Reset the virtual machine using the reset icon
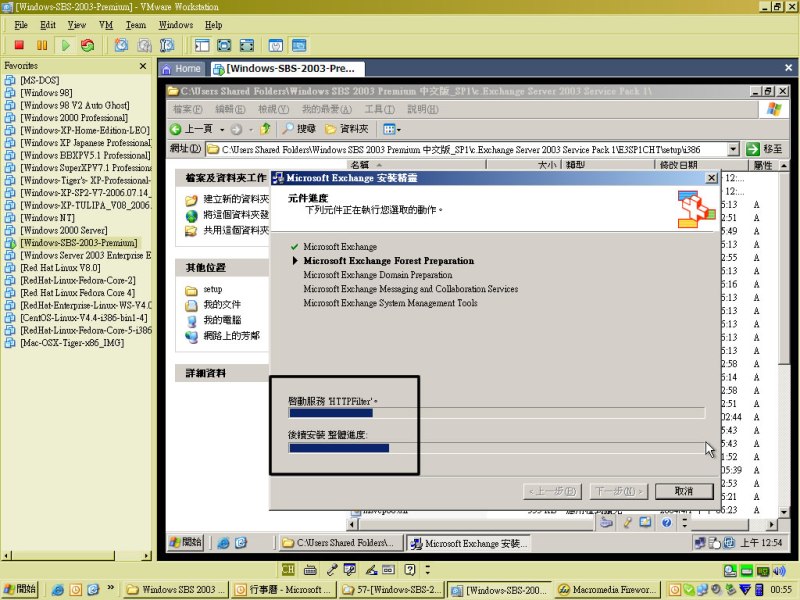 pyautogui.click(x=88, y=45)
